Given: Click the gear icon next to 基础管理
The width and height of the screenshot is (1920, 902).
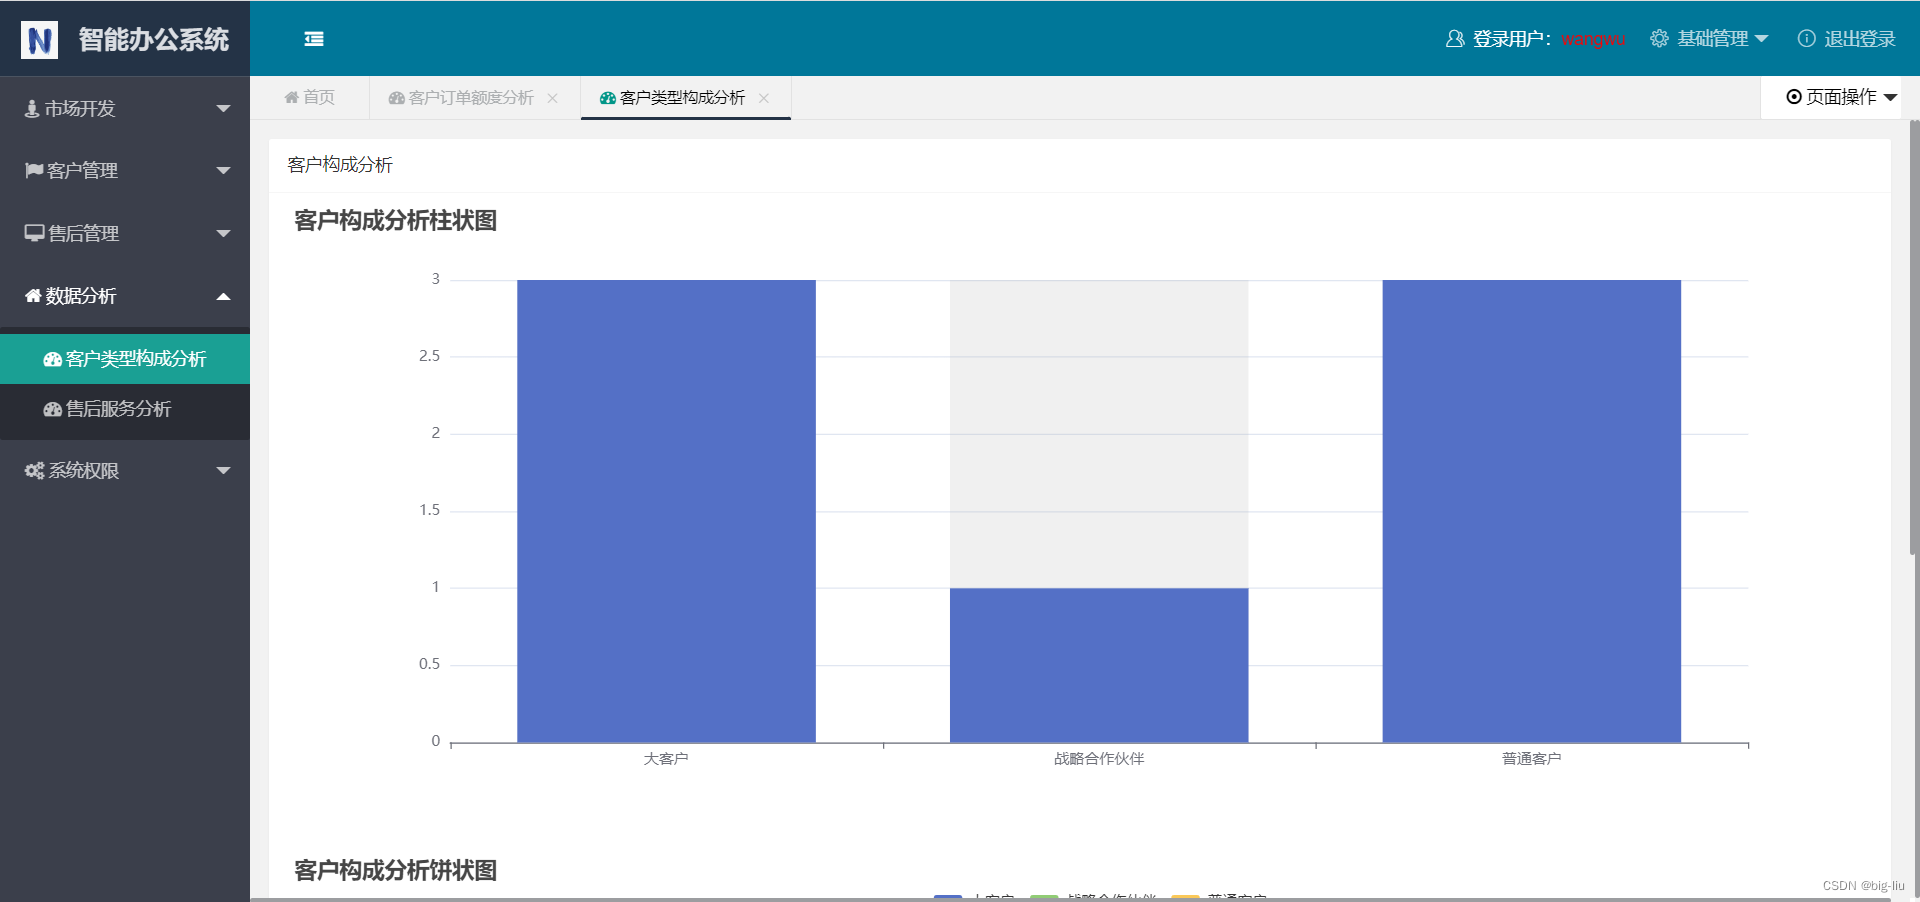Looking at the screenshot, I should [x=1659, y=39].
